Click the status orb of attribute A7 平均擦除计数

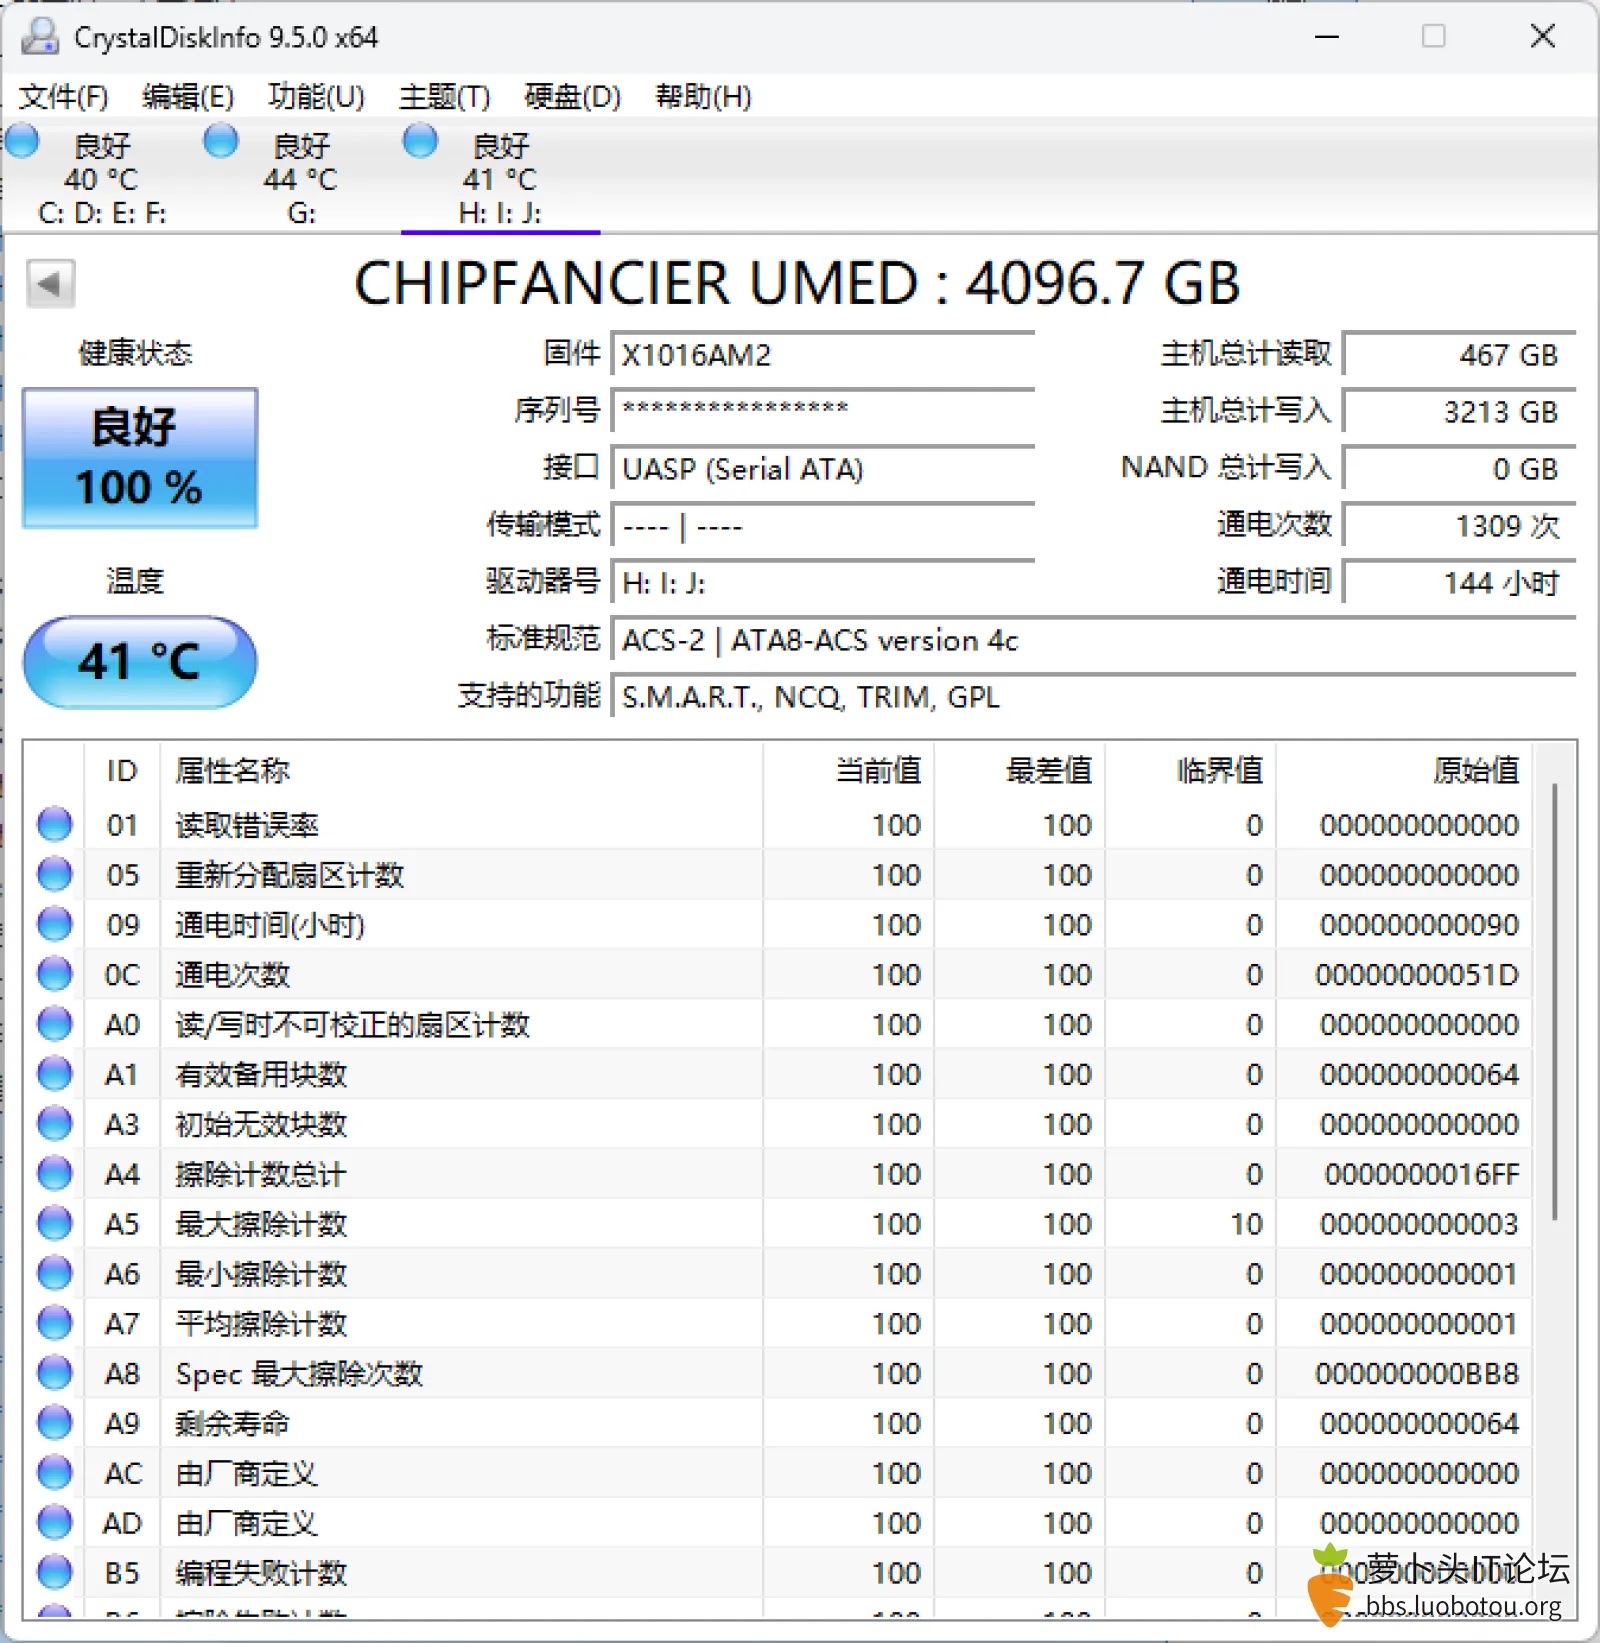point(55,1324)
